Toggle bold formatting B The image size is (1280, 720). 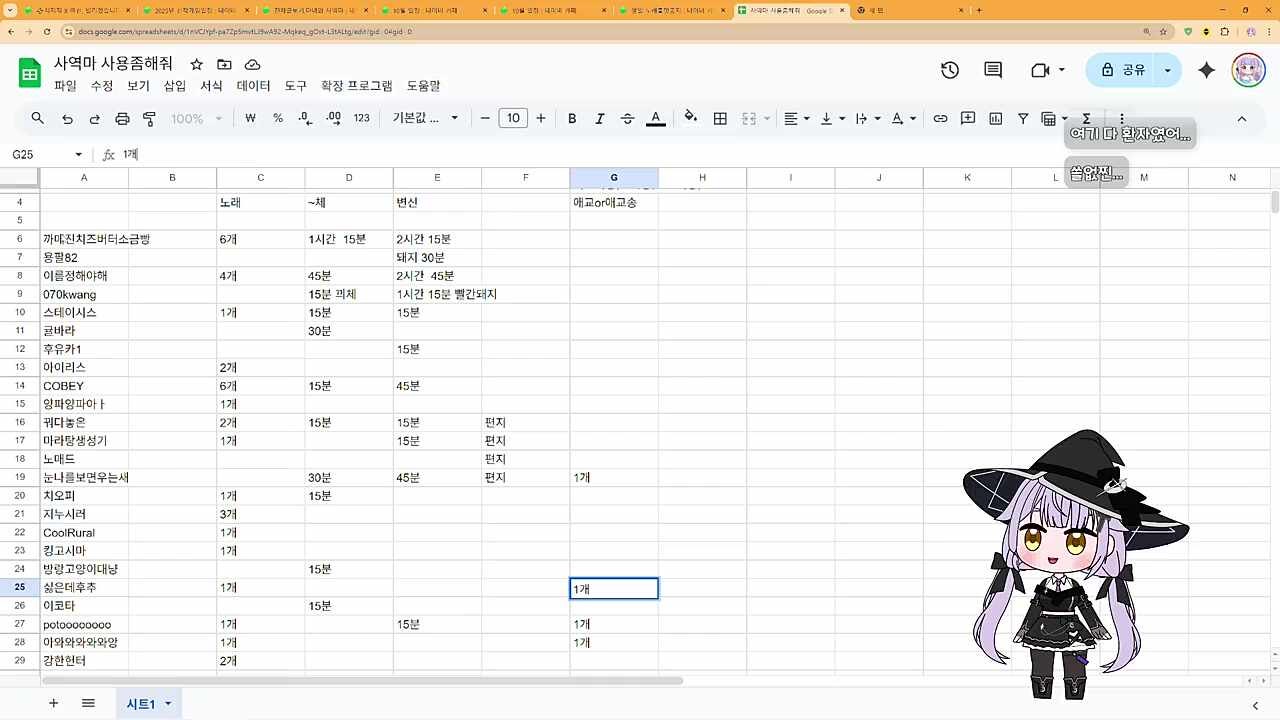click(x=572, y=118)
